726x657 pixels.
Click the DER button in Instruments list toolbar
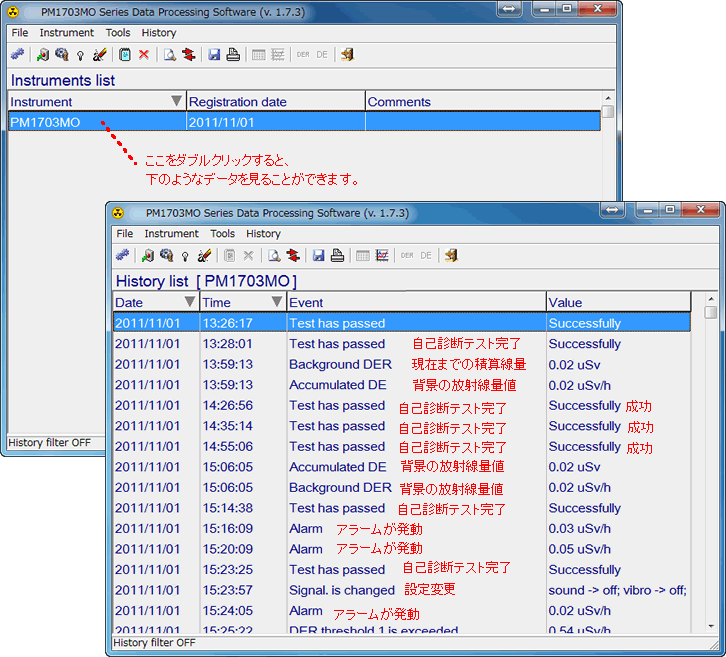(x=303, y=55)
